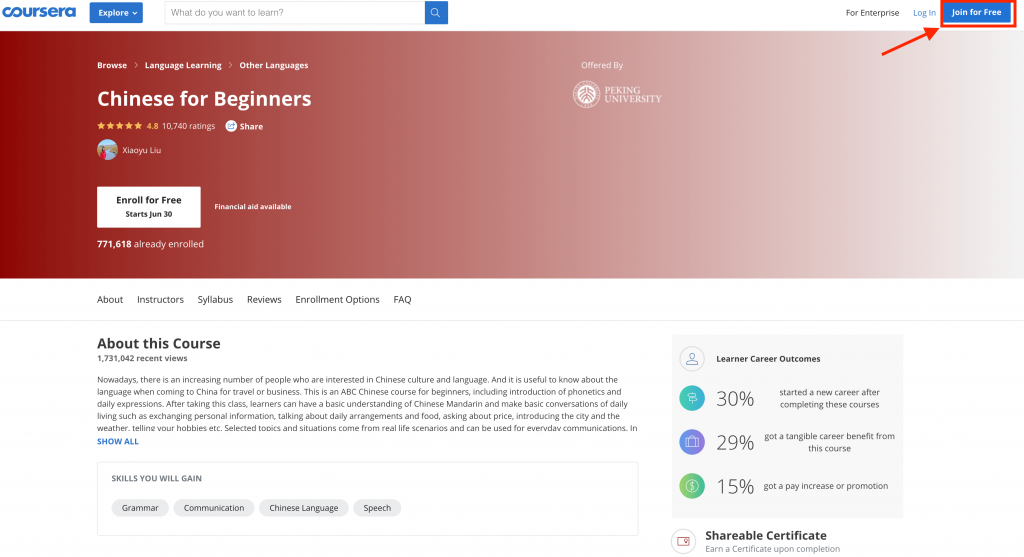1024x557 pixels.
Task: Switch to the About tab
Action: click(110, 300)
